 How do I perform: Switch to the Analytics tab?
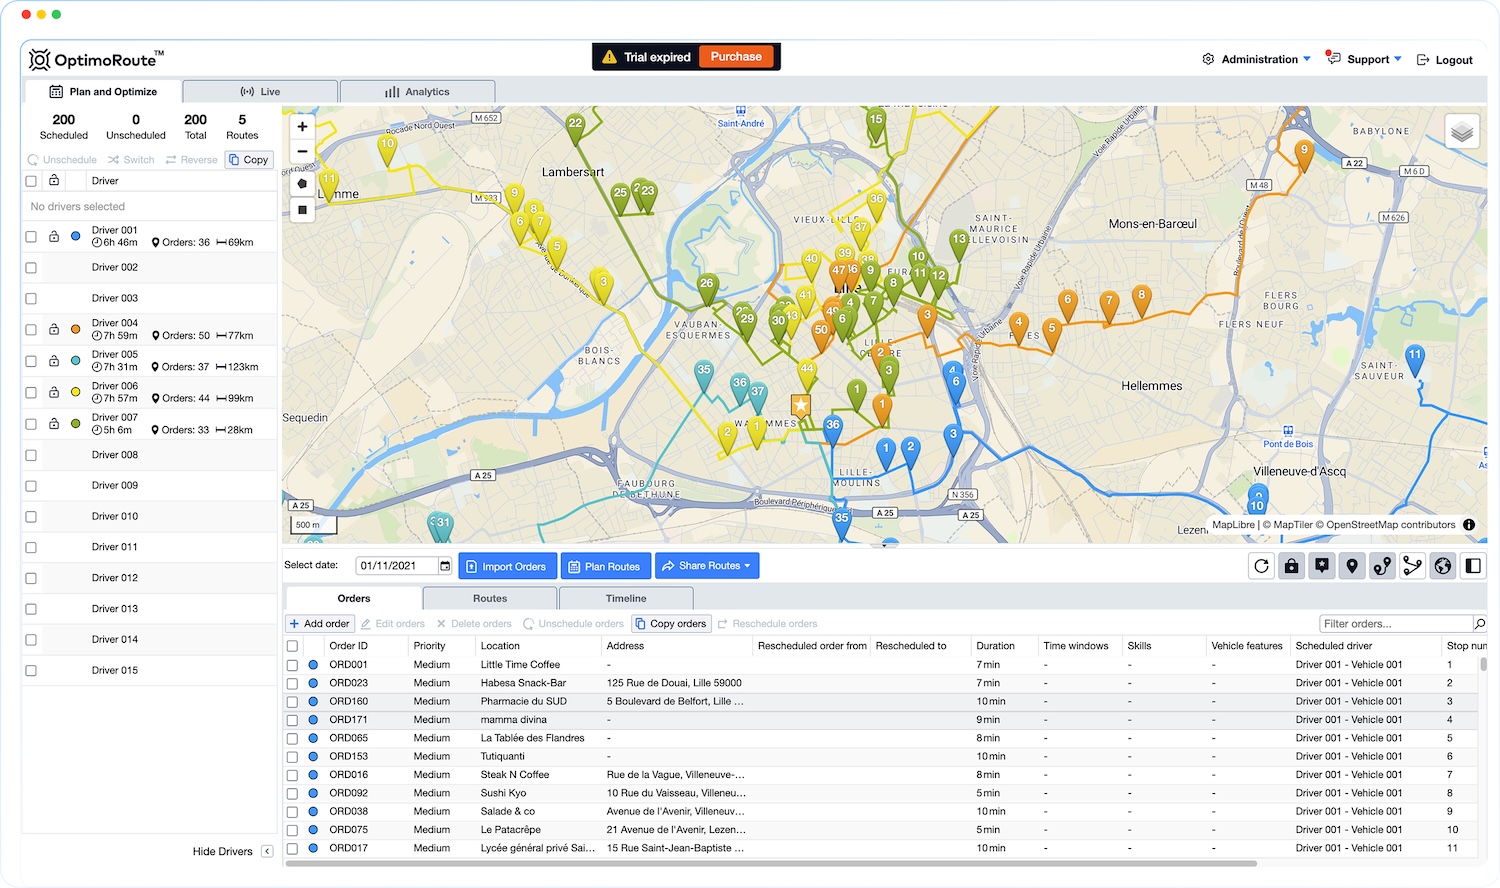417,91
